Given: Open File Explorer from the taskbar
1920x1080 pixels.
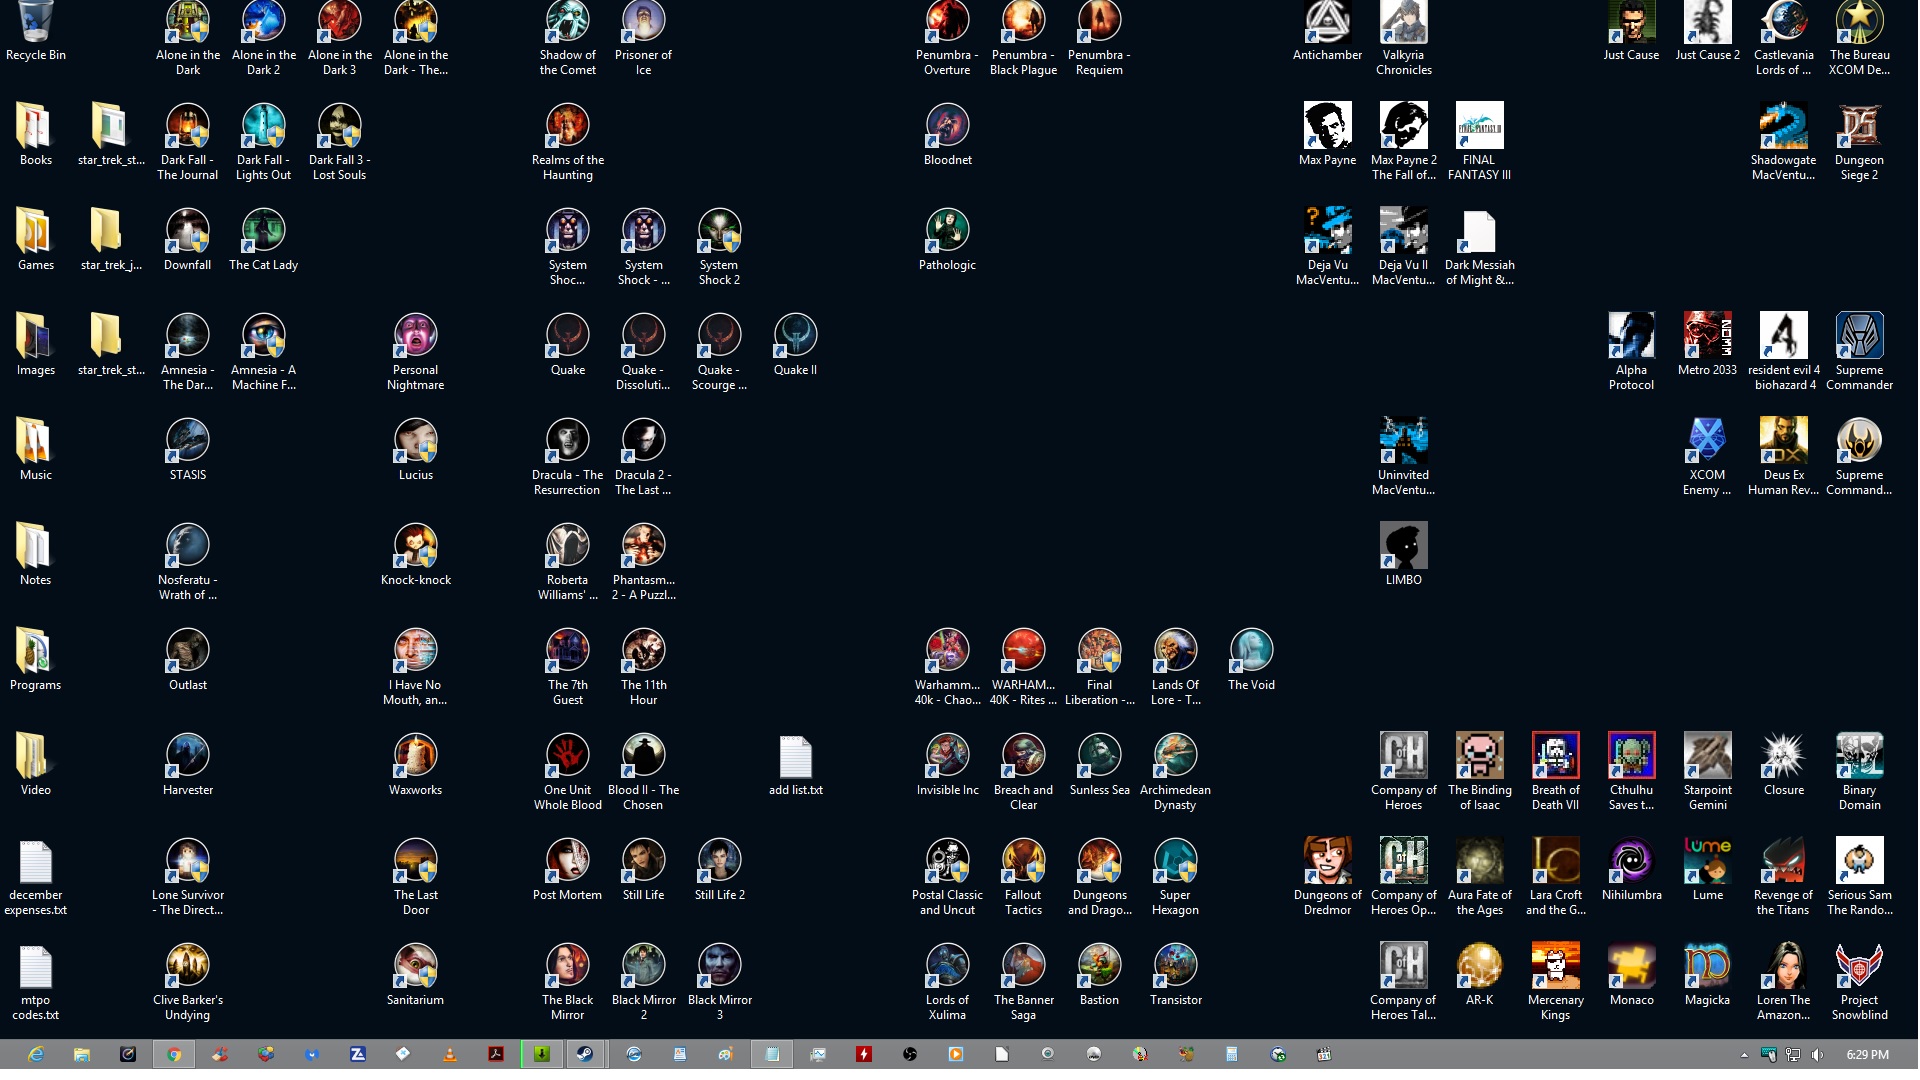Looking at the screenshot, I should 82,1054.
